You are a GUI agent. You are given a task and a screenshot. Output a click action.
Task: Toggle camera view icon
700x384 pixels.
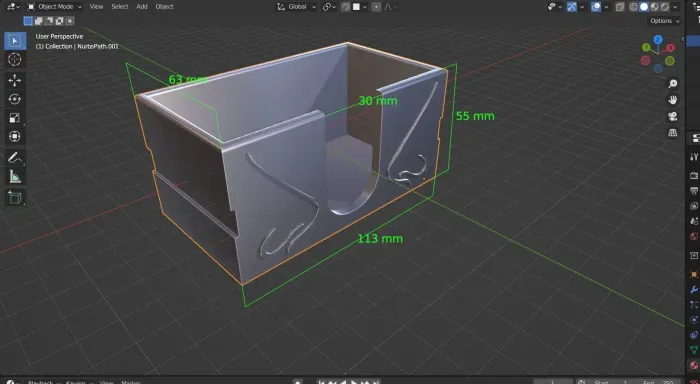click(673, 117)
